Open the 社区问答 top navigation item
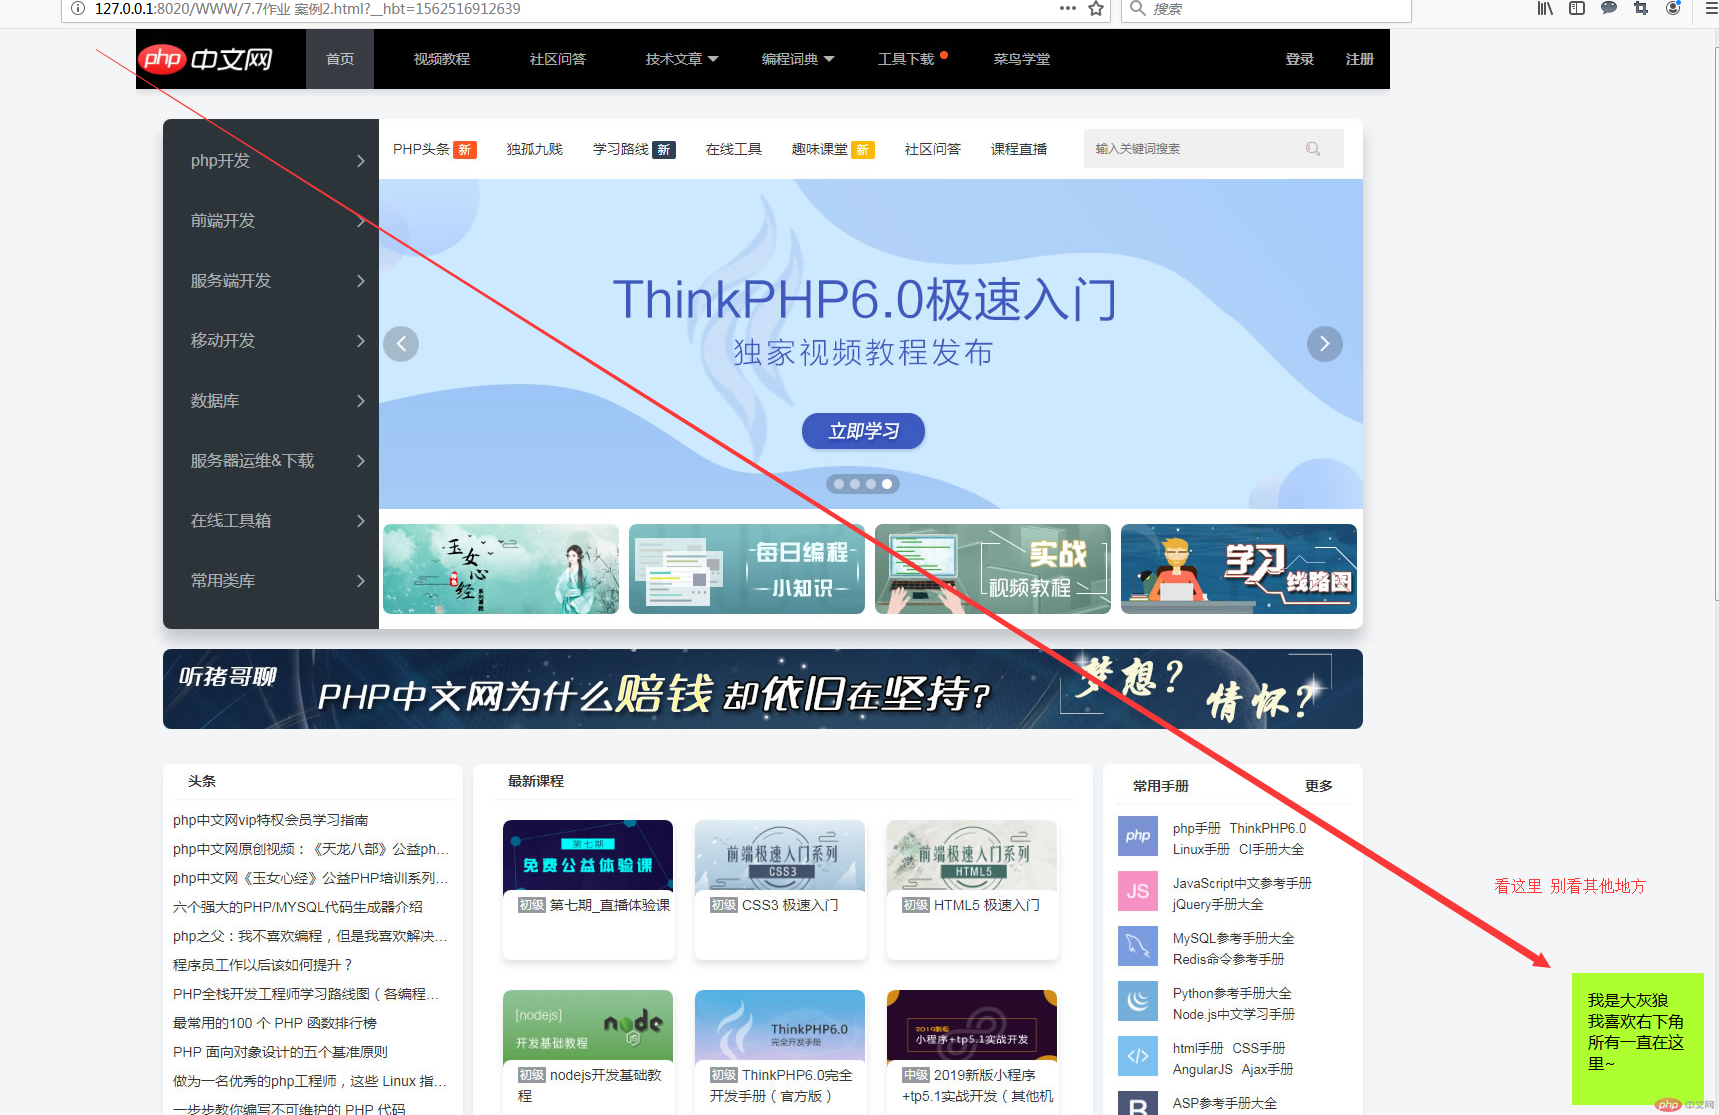The image size is (1719, 1115). coord(558,59)
